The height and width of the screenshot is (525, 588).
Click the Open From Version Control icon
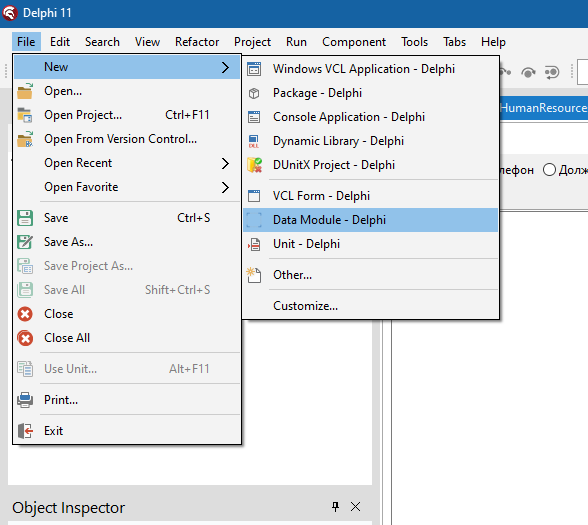pos(25,139)
